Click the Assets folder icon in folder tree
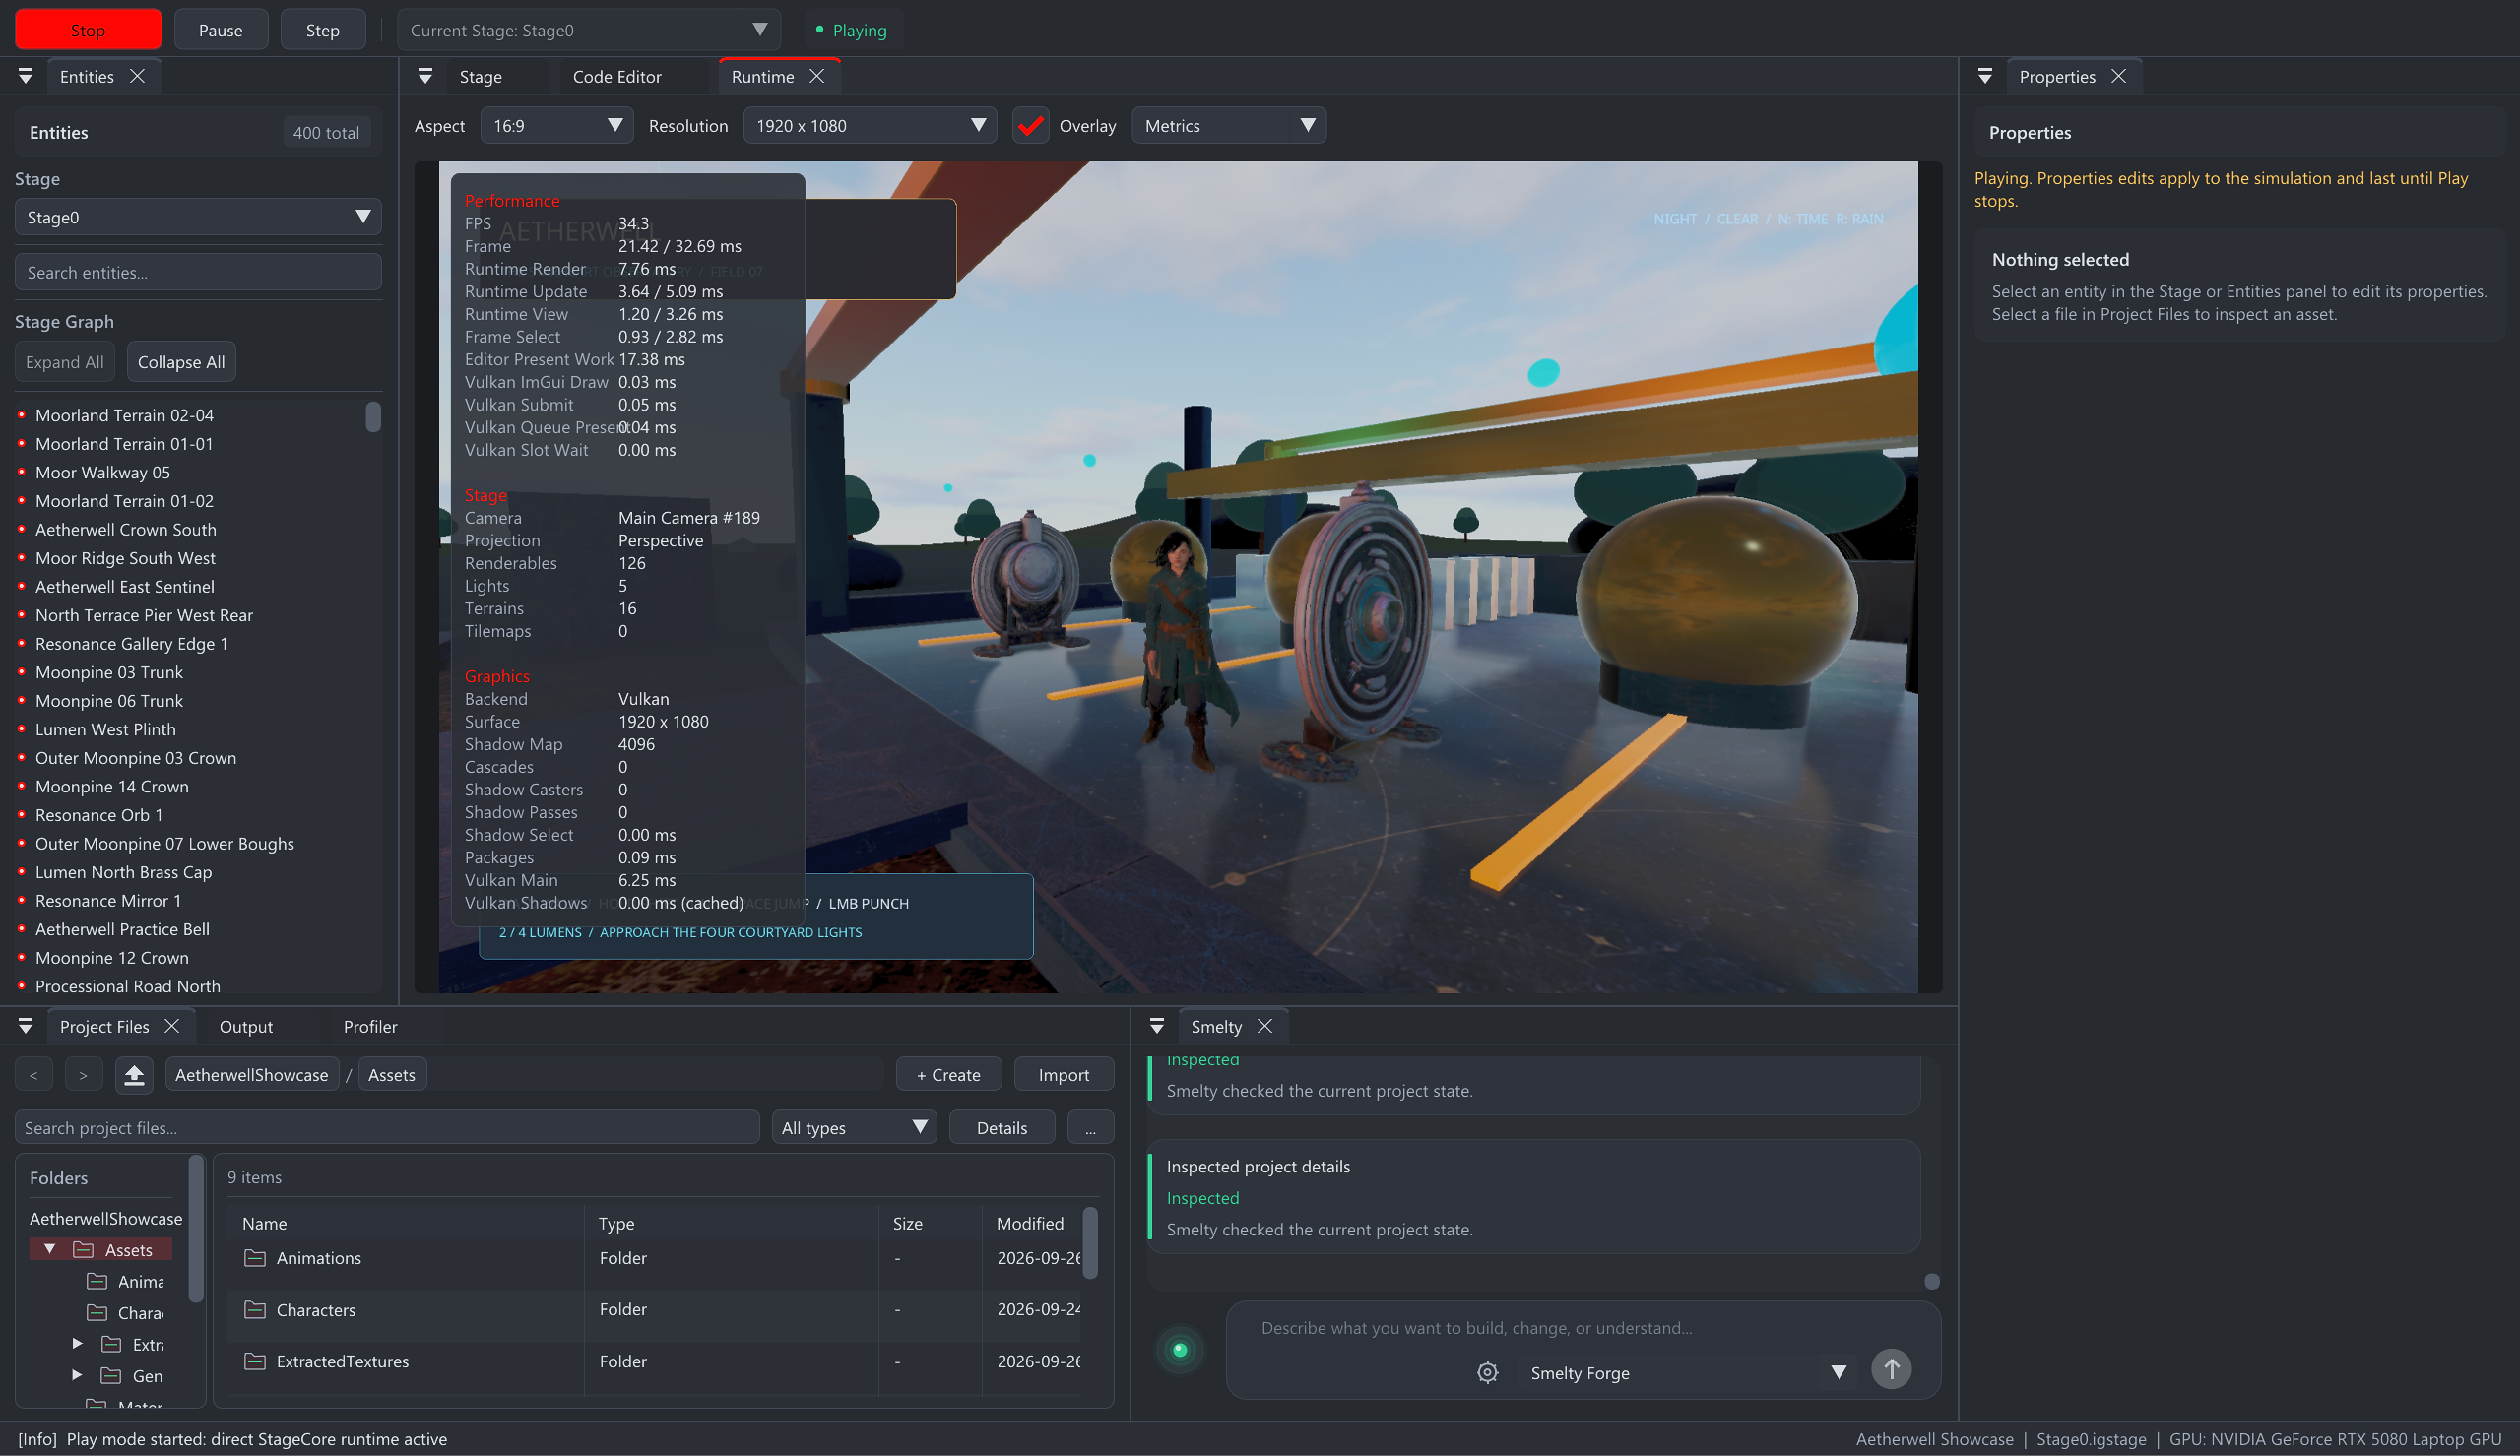Viewport: 2520px width, 1456px height. (x=84, y=1250)
